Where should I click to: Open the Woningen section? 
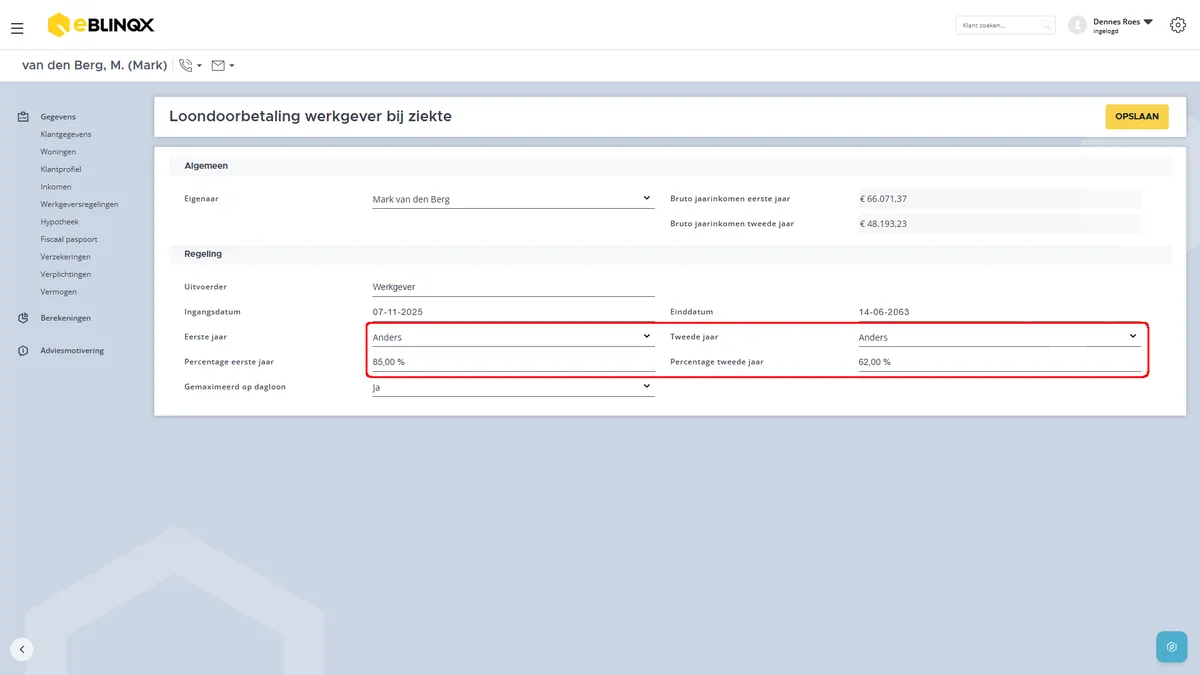pyautogui.click(x=58, y=152)
